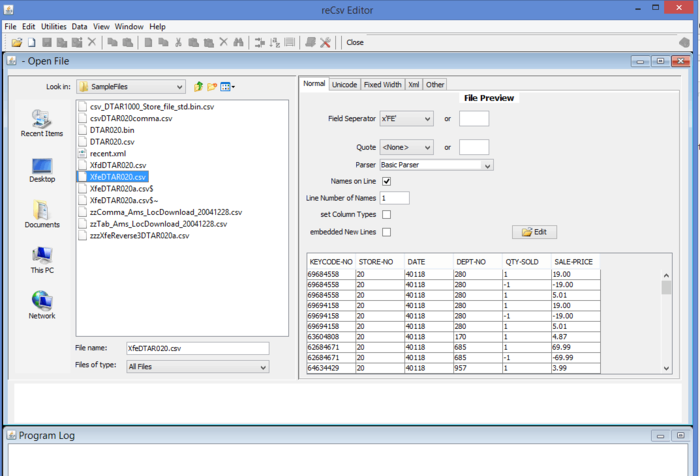This screenshot has height=476, width=700.
Task: Select recent.xml in the file list
Action: click(x=102, y=153)
